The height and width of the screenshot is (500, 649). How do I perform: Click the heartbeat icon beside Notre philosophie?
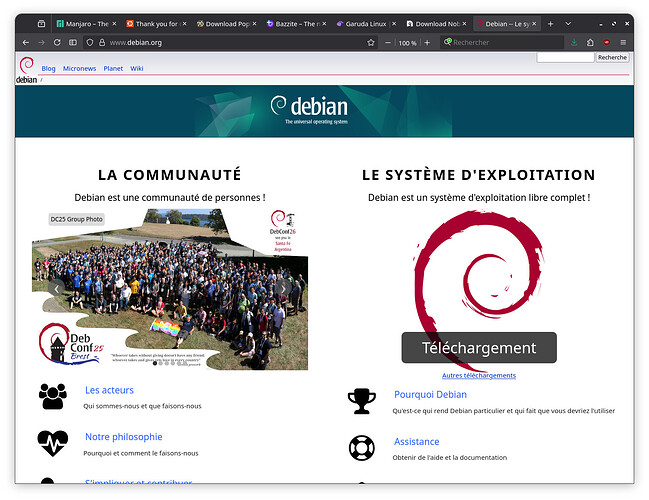point(52,442)
